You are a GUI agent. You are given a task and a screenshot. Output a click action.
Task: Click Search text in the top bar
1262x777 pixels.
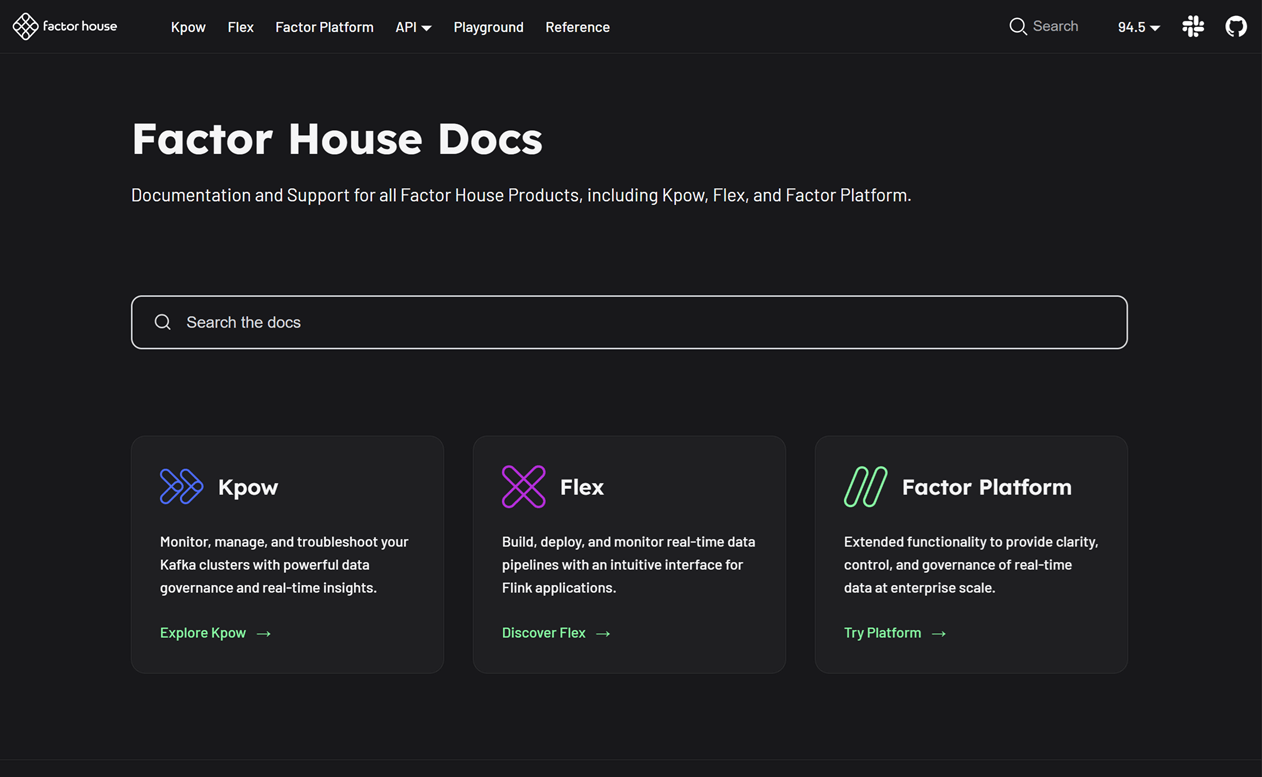1057,26
